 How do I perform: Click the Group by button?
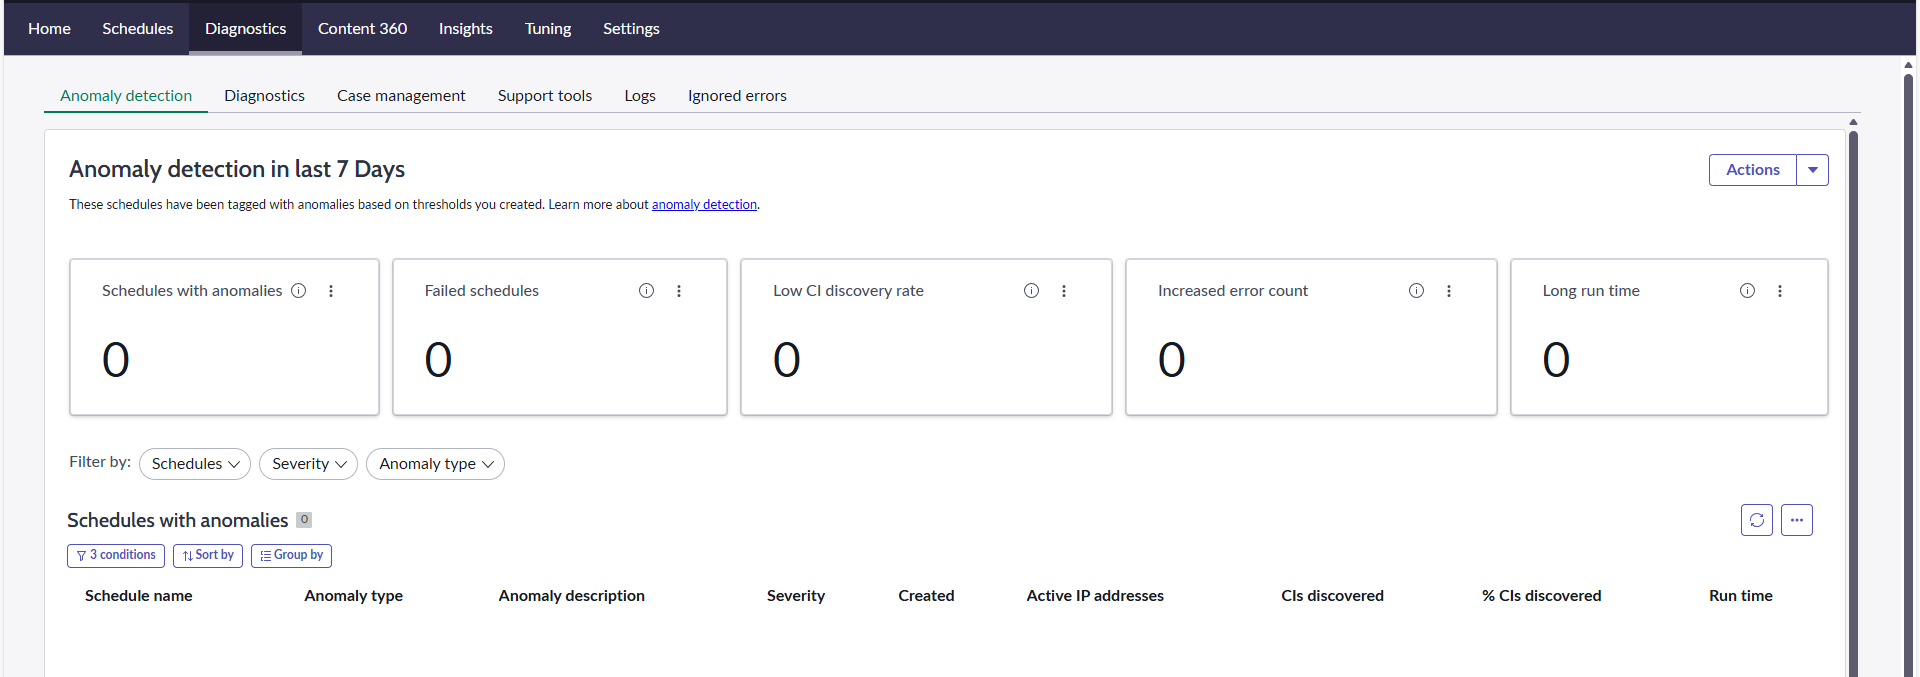(x=291, y=555)
